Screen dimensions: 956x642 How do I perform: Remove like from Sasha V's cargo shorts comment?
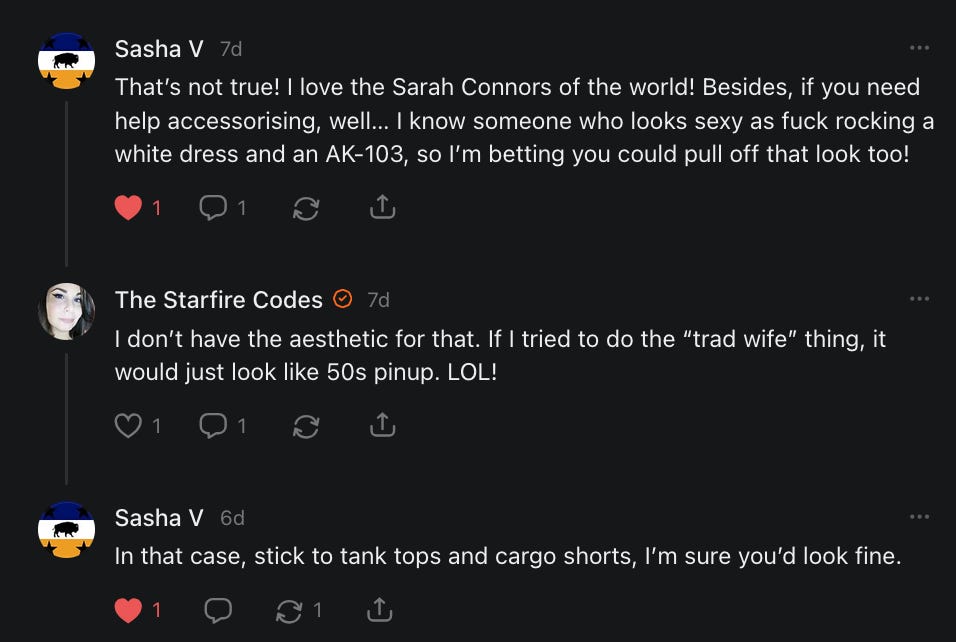(128, 609)
